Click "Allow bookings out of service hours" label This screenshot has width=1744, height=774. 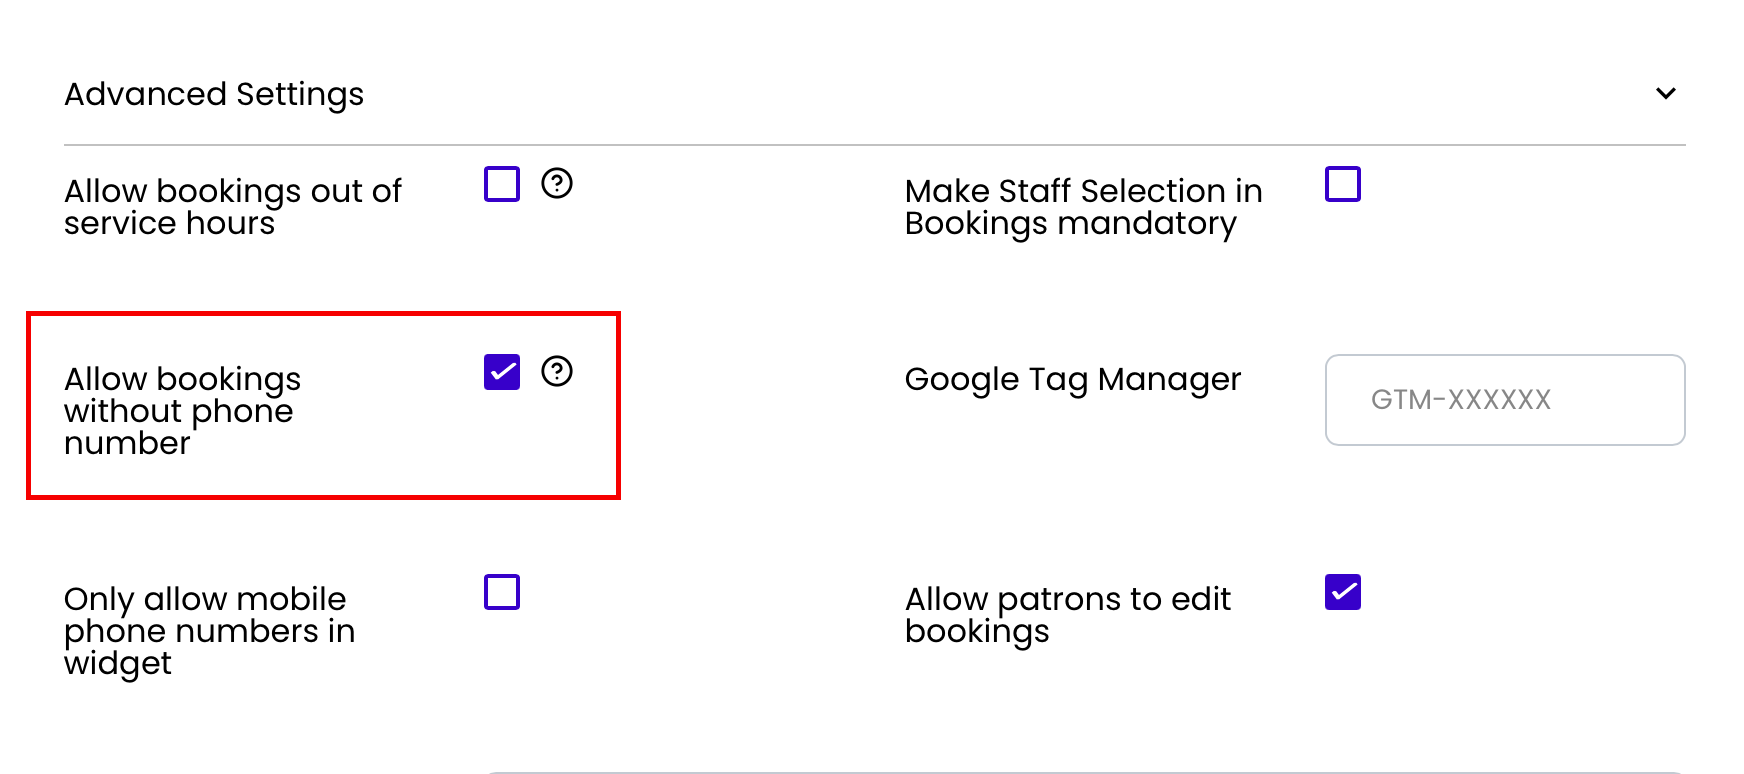coord(232,207)
